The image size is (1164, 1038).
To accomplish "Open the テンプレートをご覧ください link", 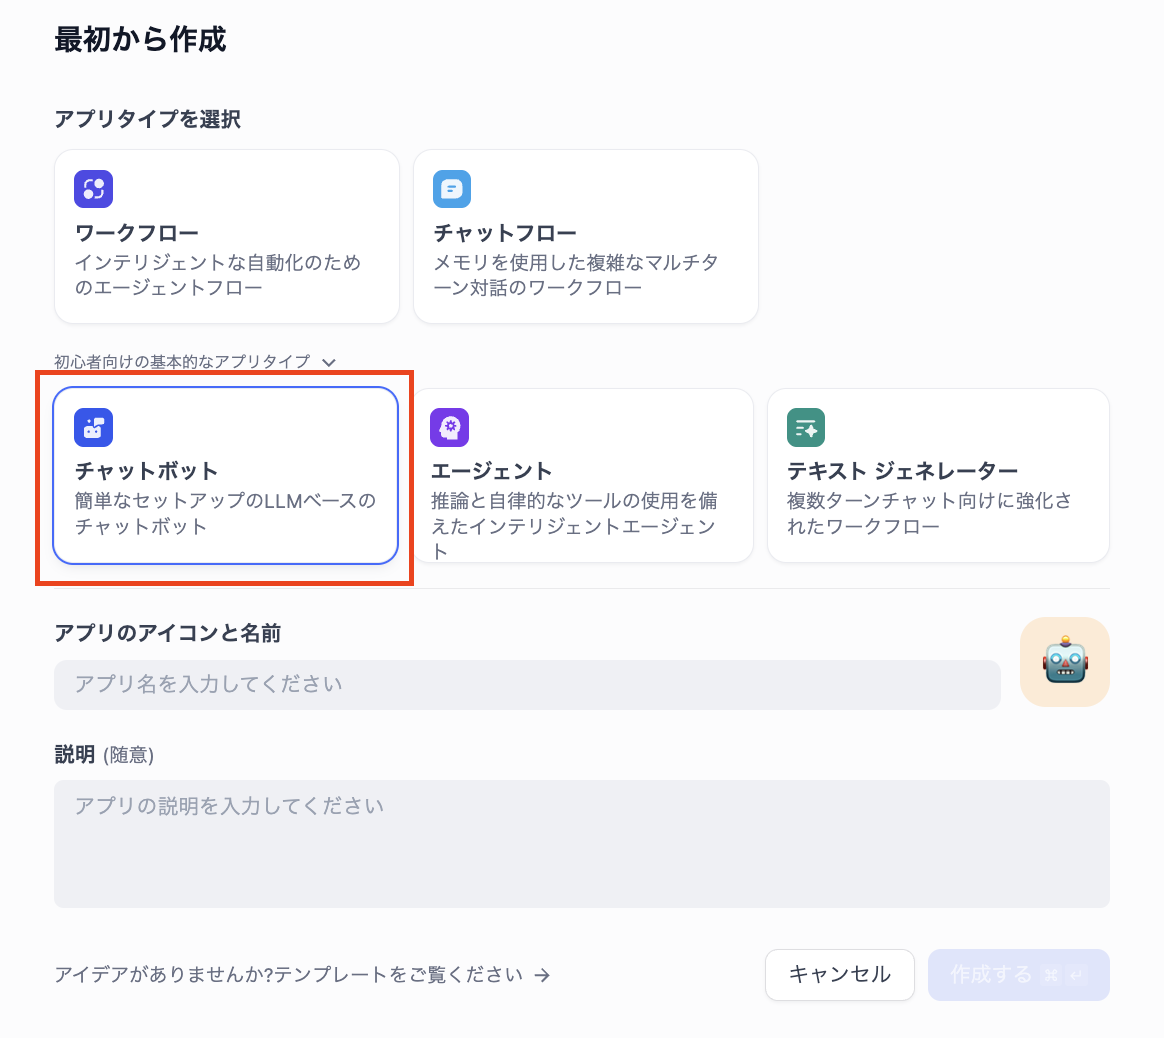I will pos(290,975).
